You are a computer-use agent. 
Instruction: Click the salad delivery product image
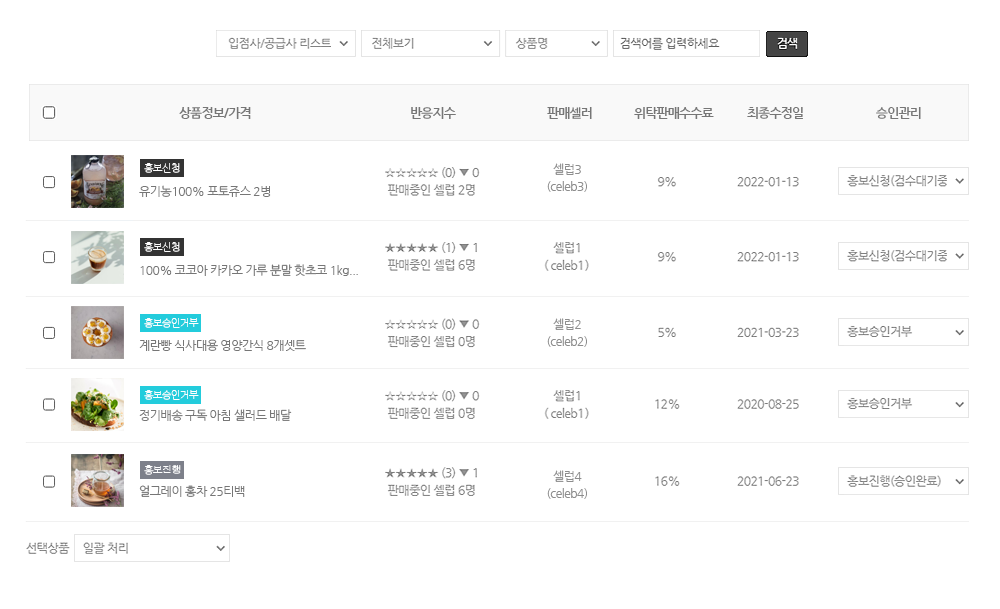click(97, 404)
